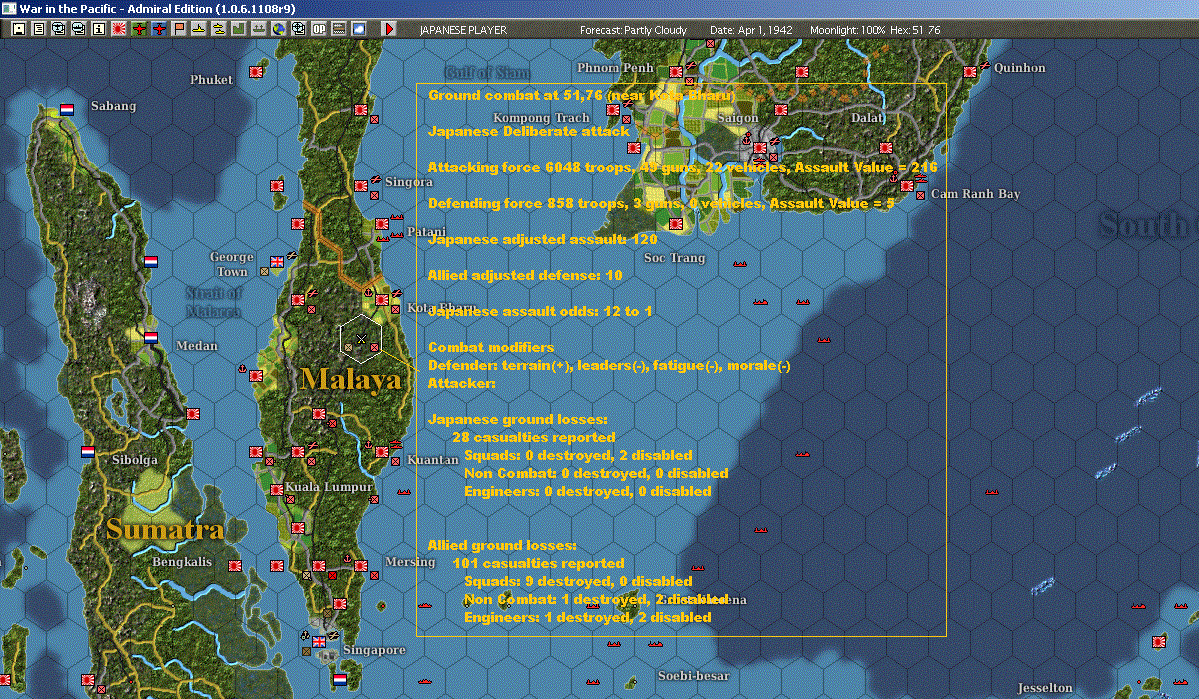Screen dimensions: 1199x699
Task: Click the Japanese flag near Jesselton
Action: [1158, 642]
